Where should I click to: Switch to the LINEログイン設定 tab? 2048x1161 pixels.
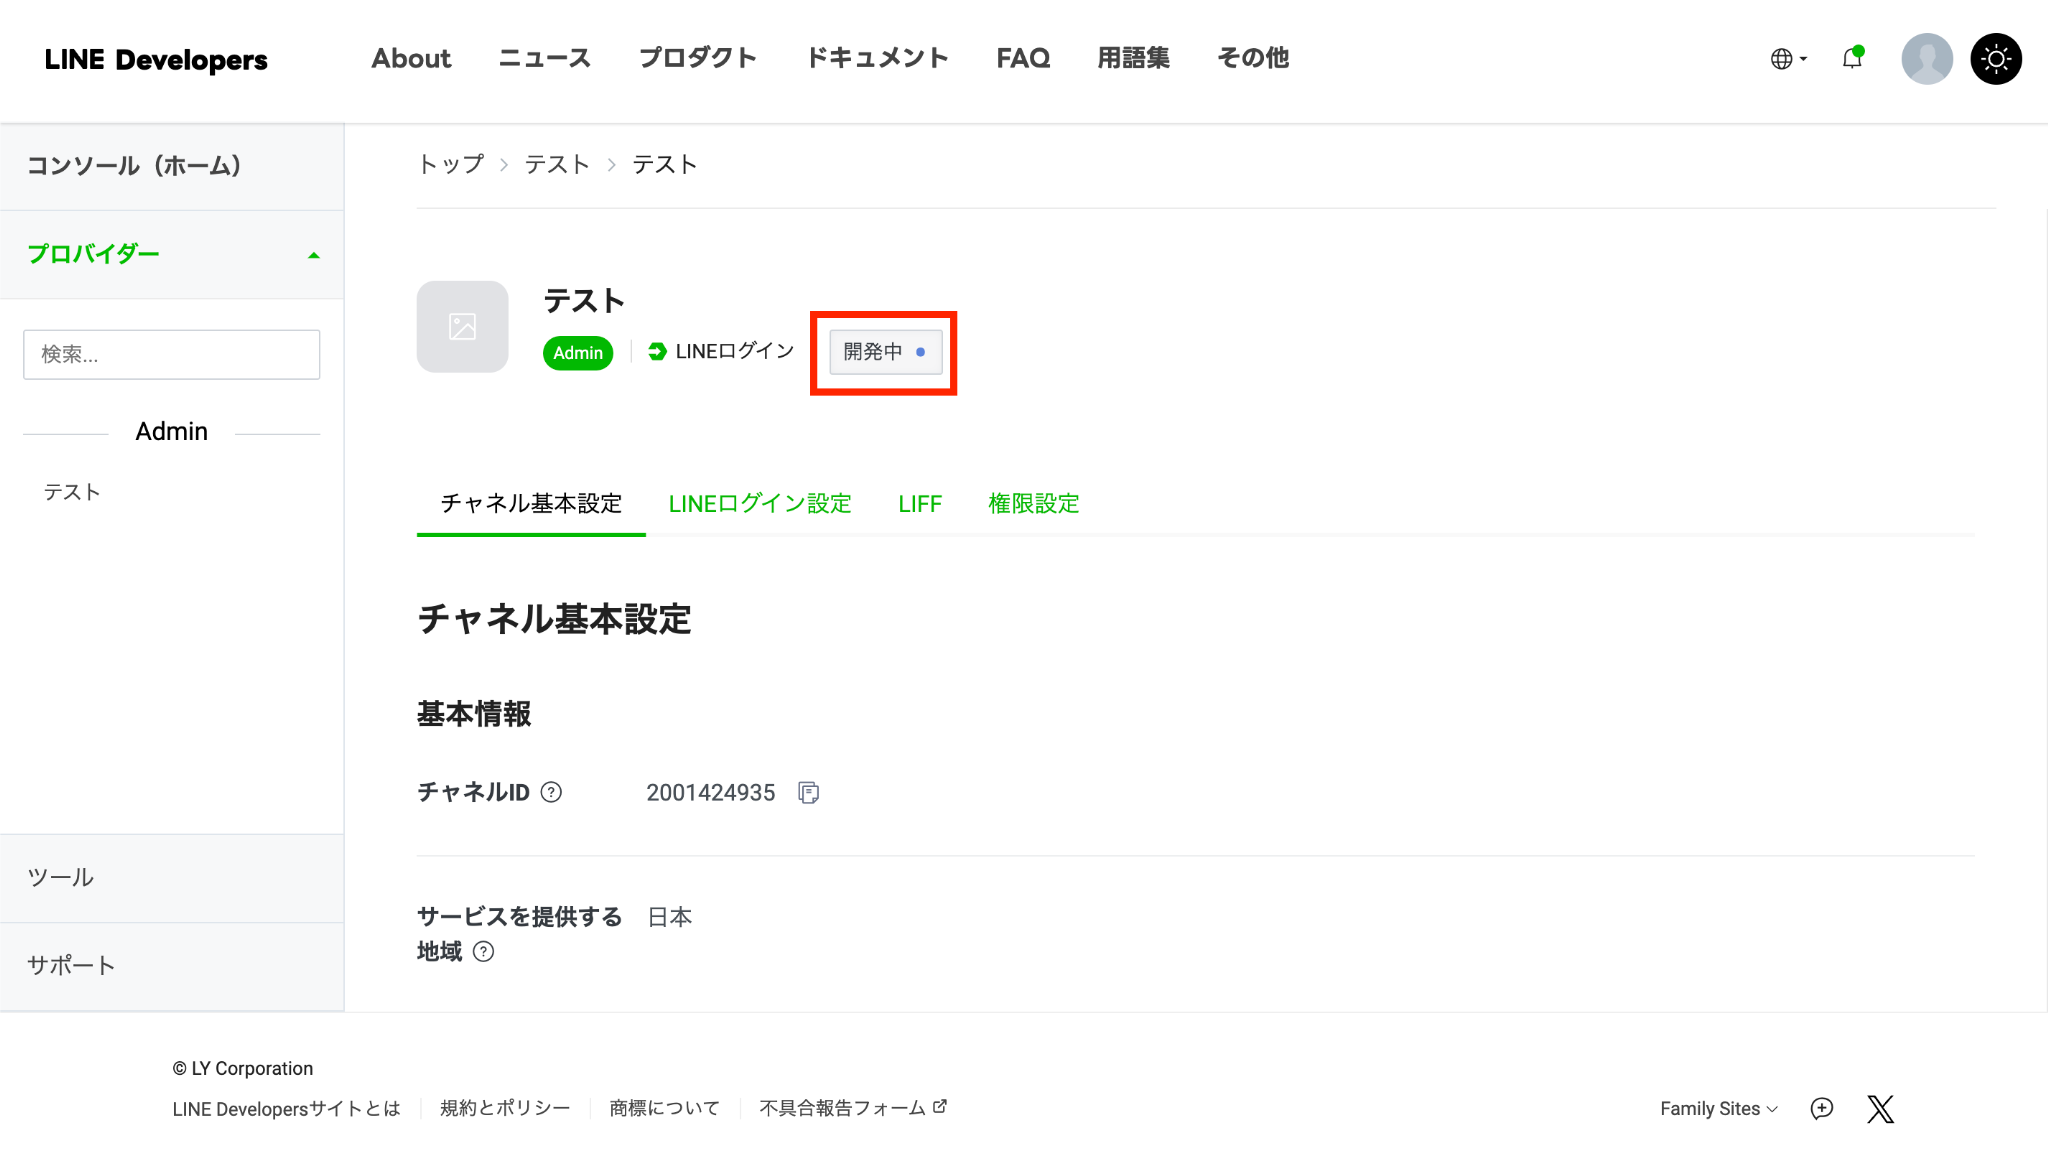[760, 504]
